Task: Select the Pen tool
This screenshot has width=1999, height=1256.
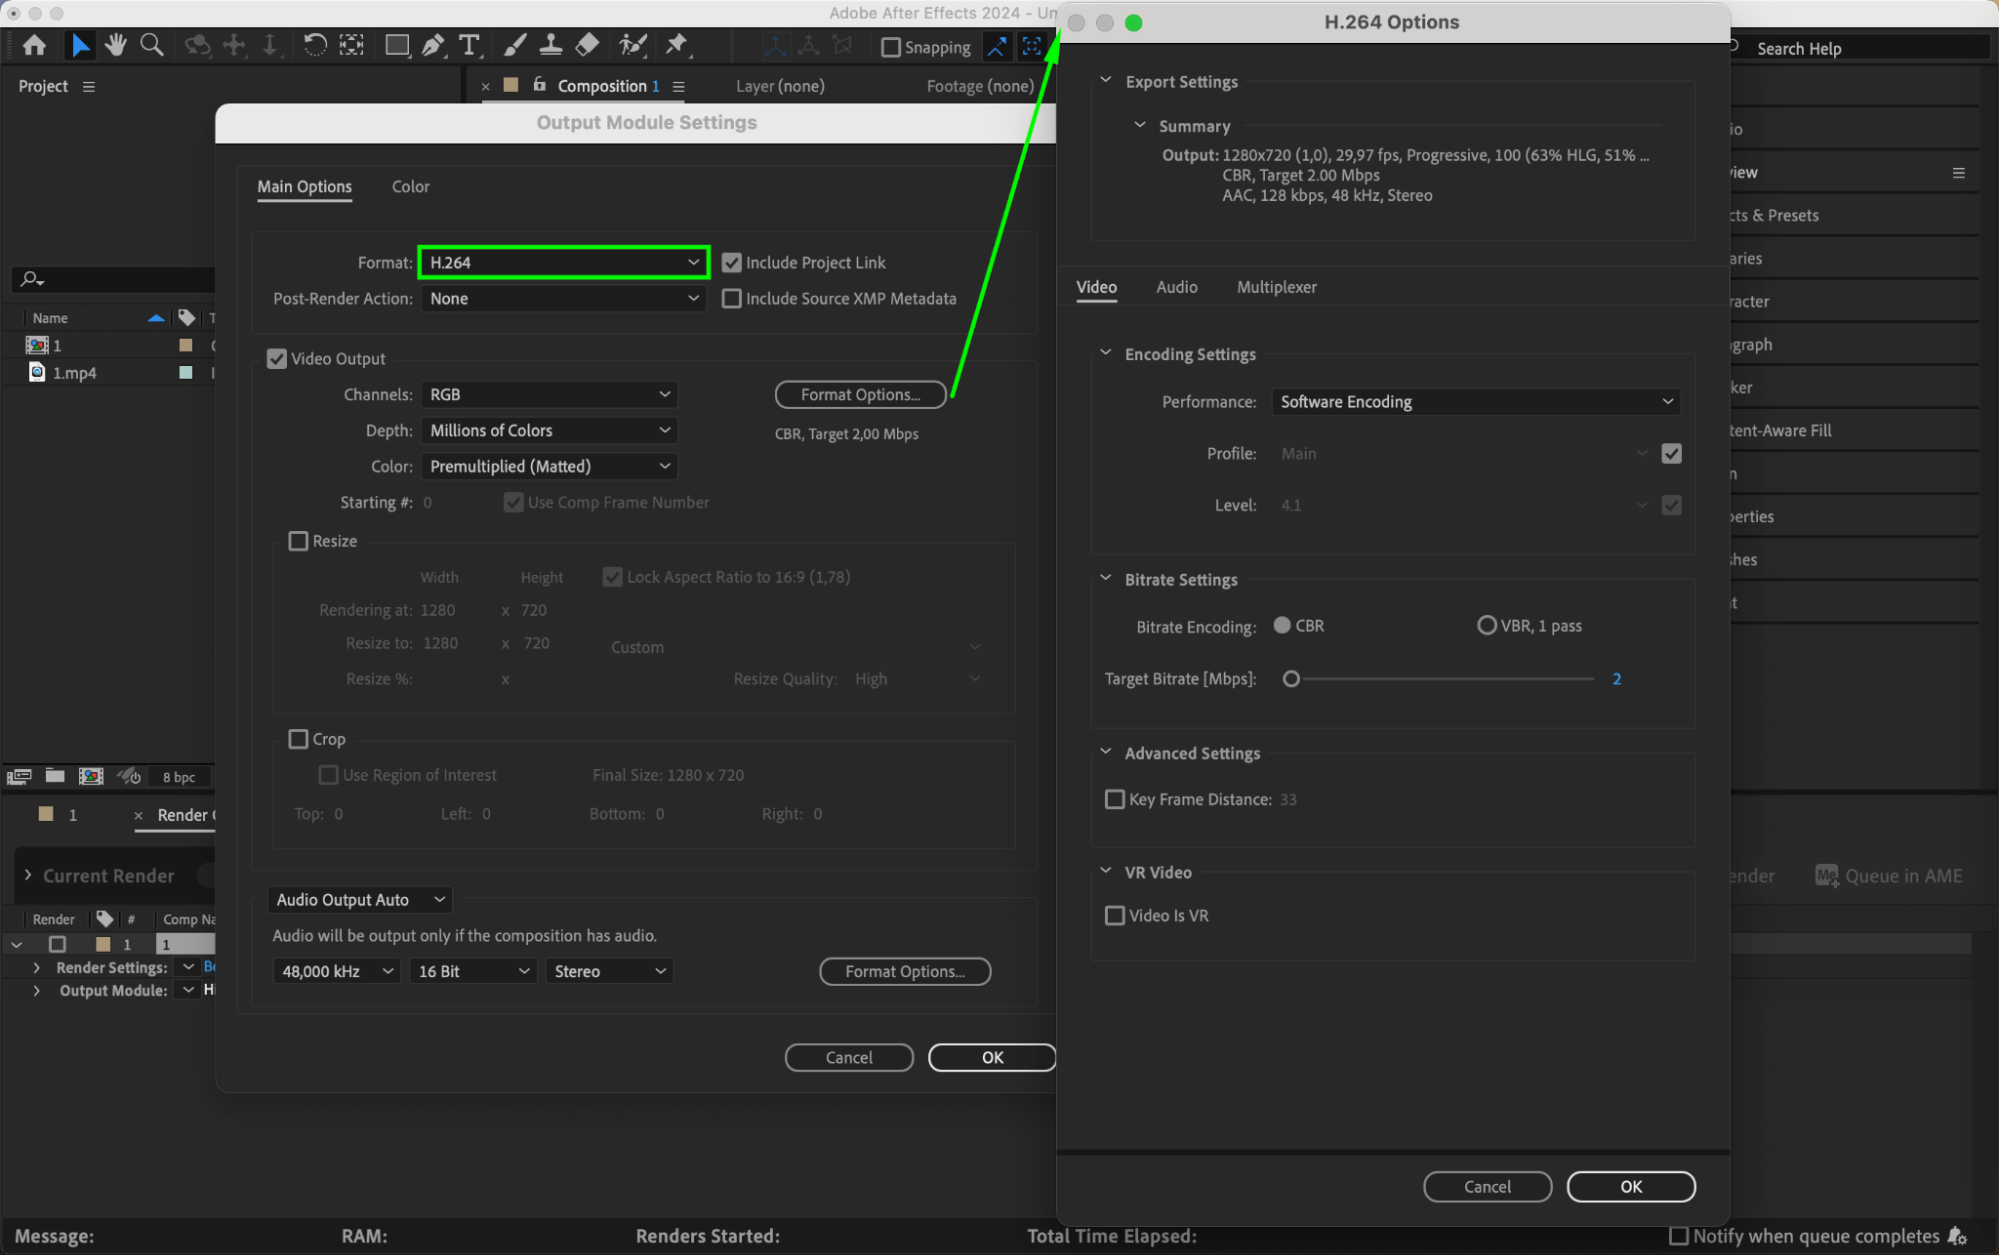Action: tap(432, 45)
